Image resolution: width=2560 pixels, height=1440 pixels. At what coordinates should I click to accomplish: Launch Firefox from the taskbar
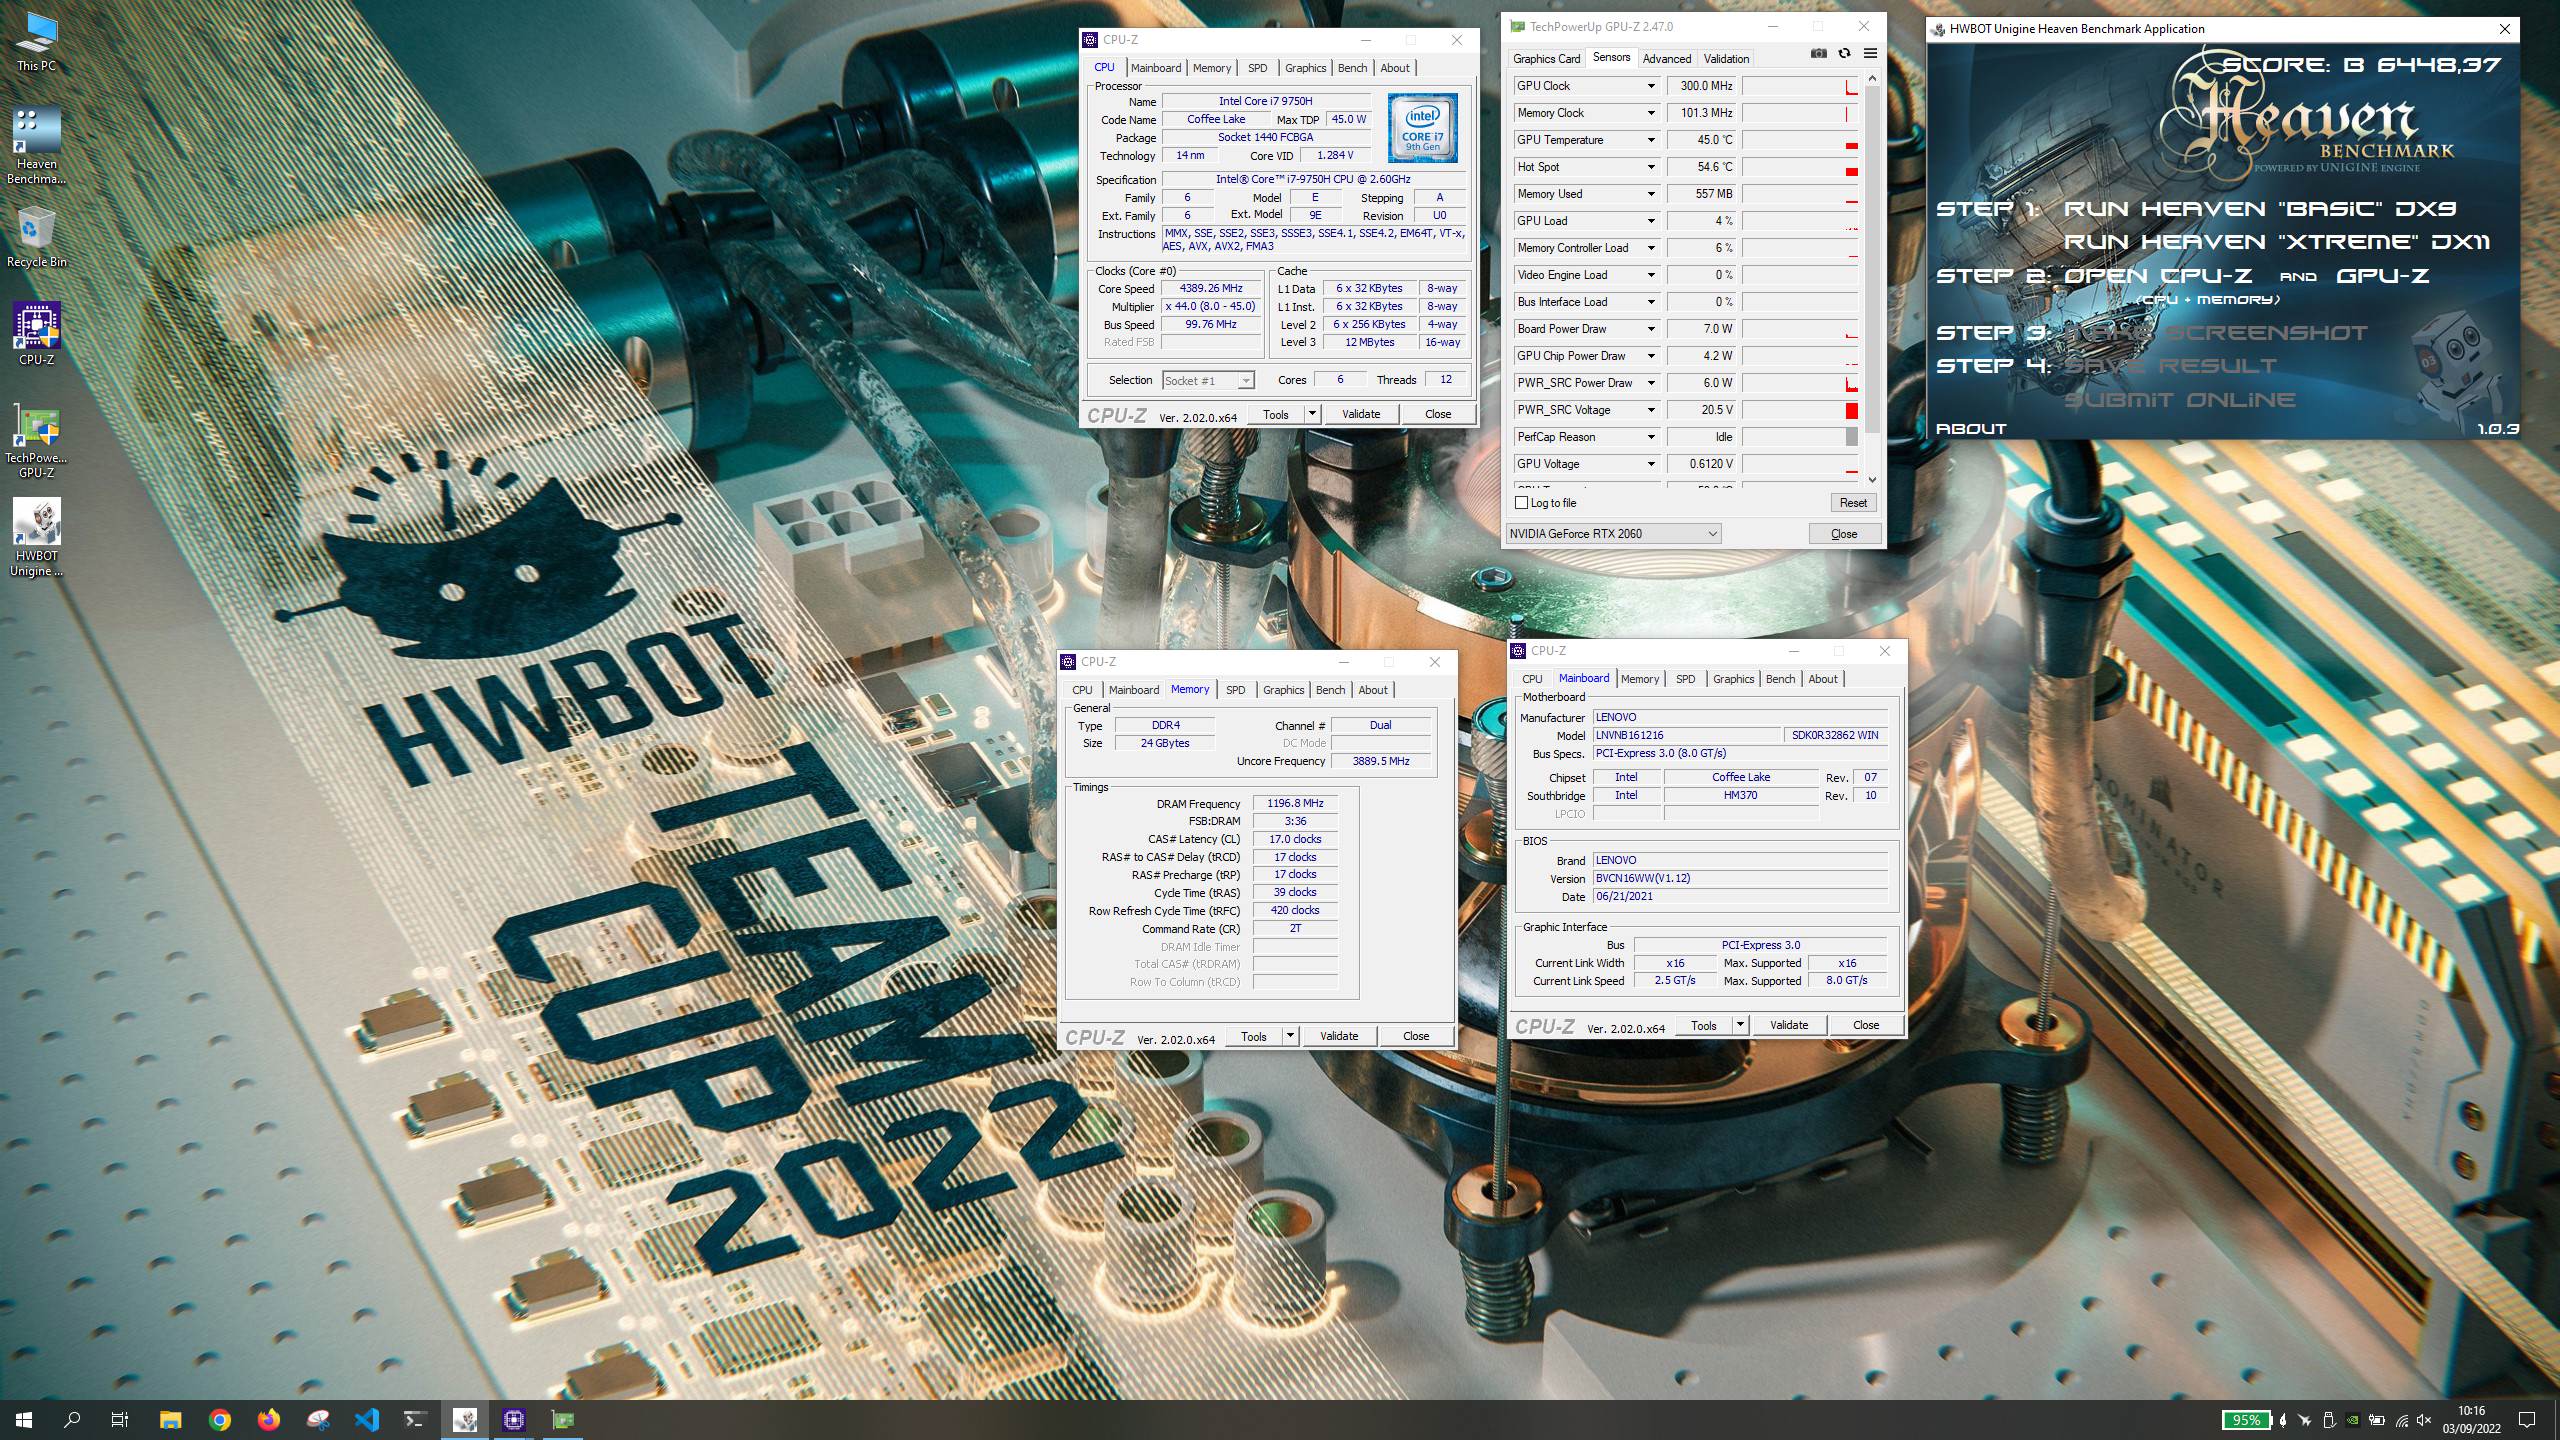(x=269, y=1419)
